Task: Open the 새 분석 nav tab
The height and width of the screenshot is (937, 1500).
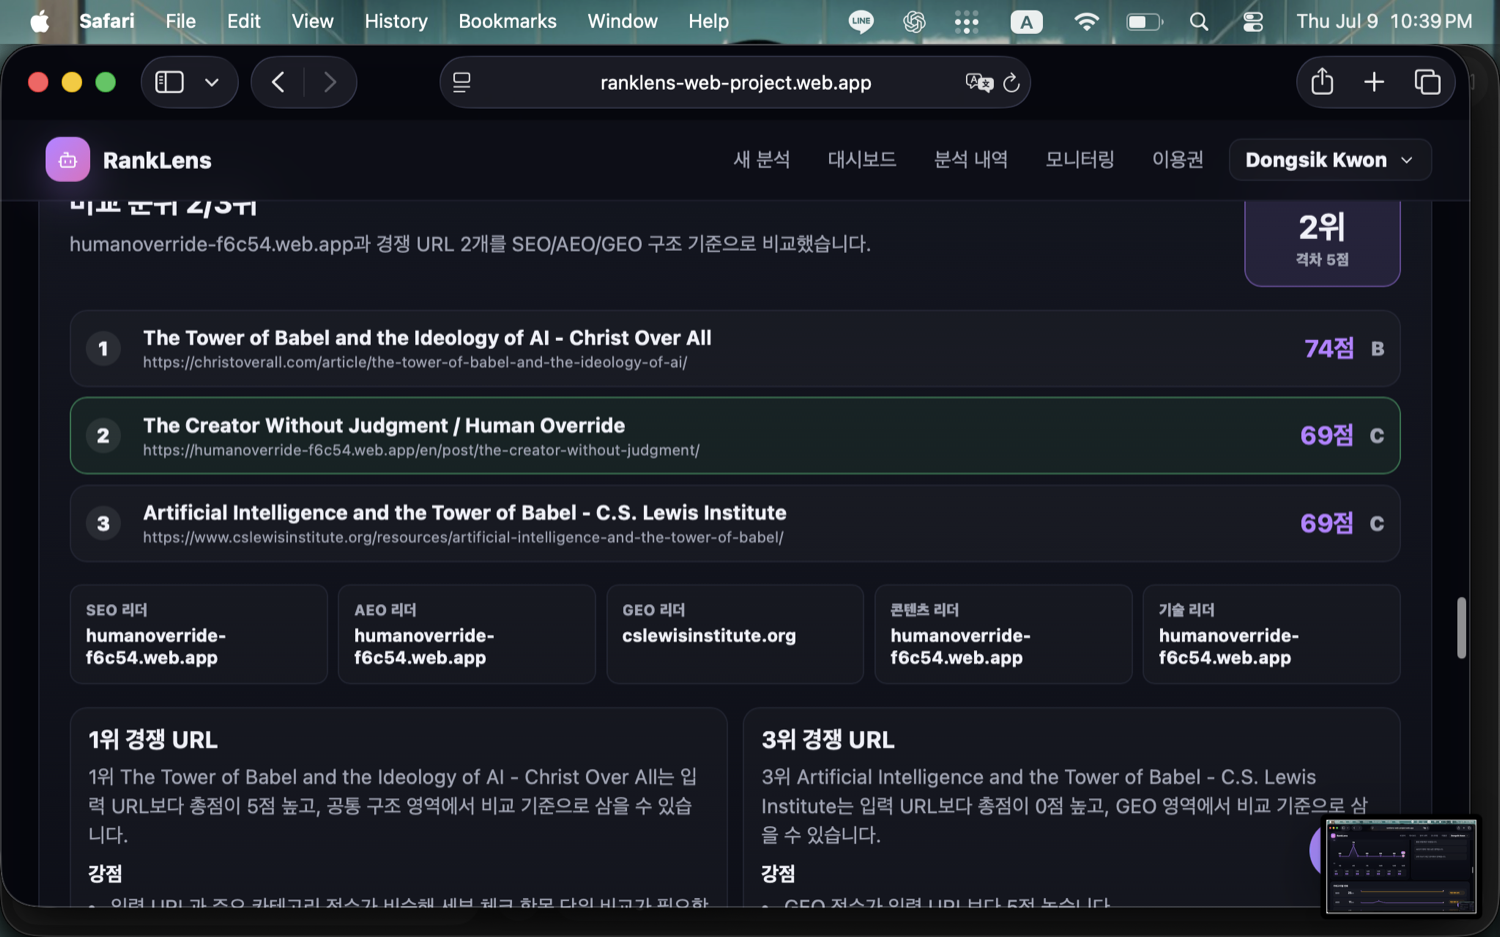Action: [761, 160]
